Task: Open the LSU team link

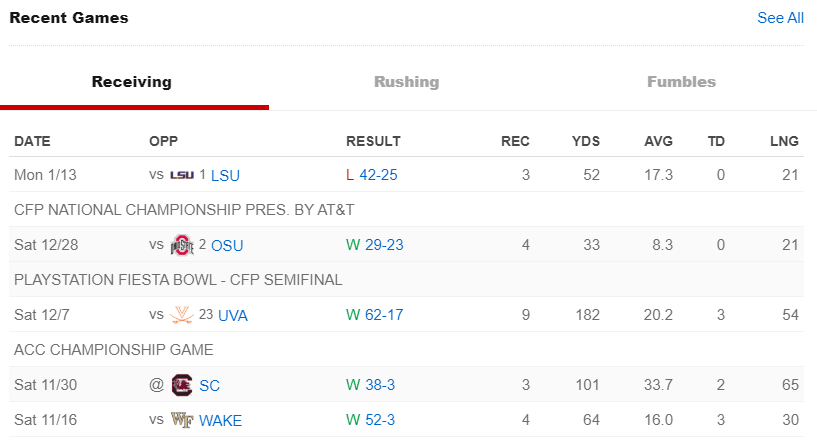Action: [225, 176]
